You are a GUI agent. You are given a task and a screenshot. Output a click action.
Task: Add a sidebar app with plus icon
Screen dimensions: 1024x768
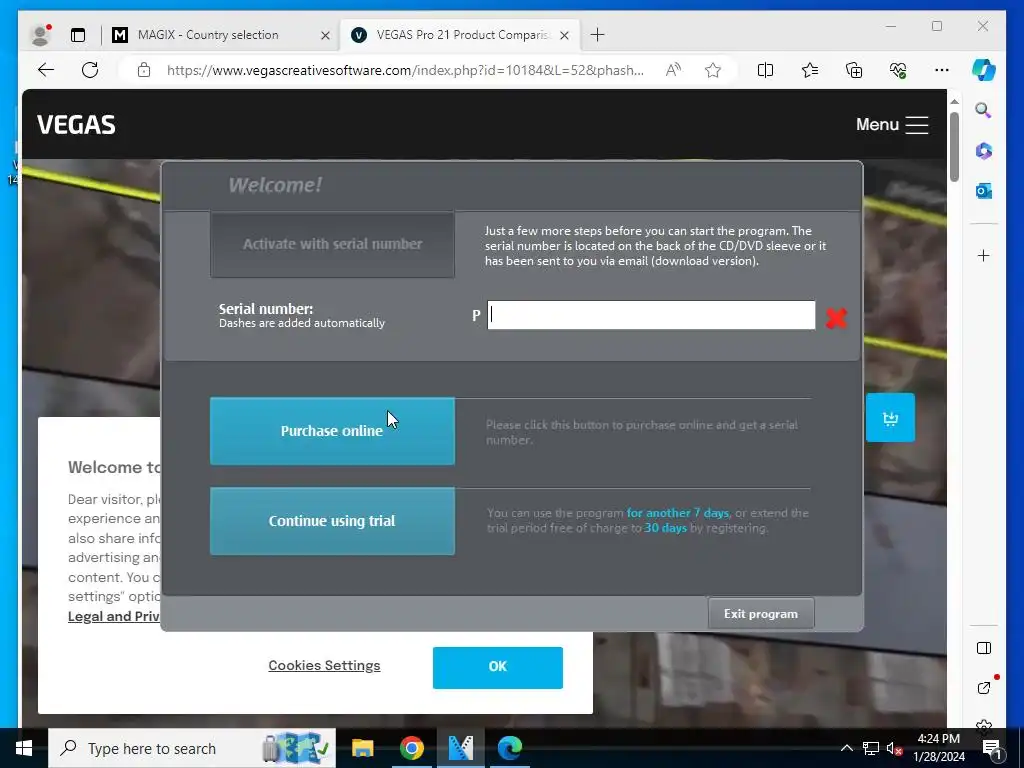click(984, 255)
